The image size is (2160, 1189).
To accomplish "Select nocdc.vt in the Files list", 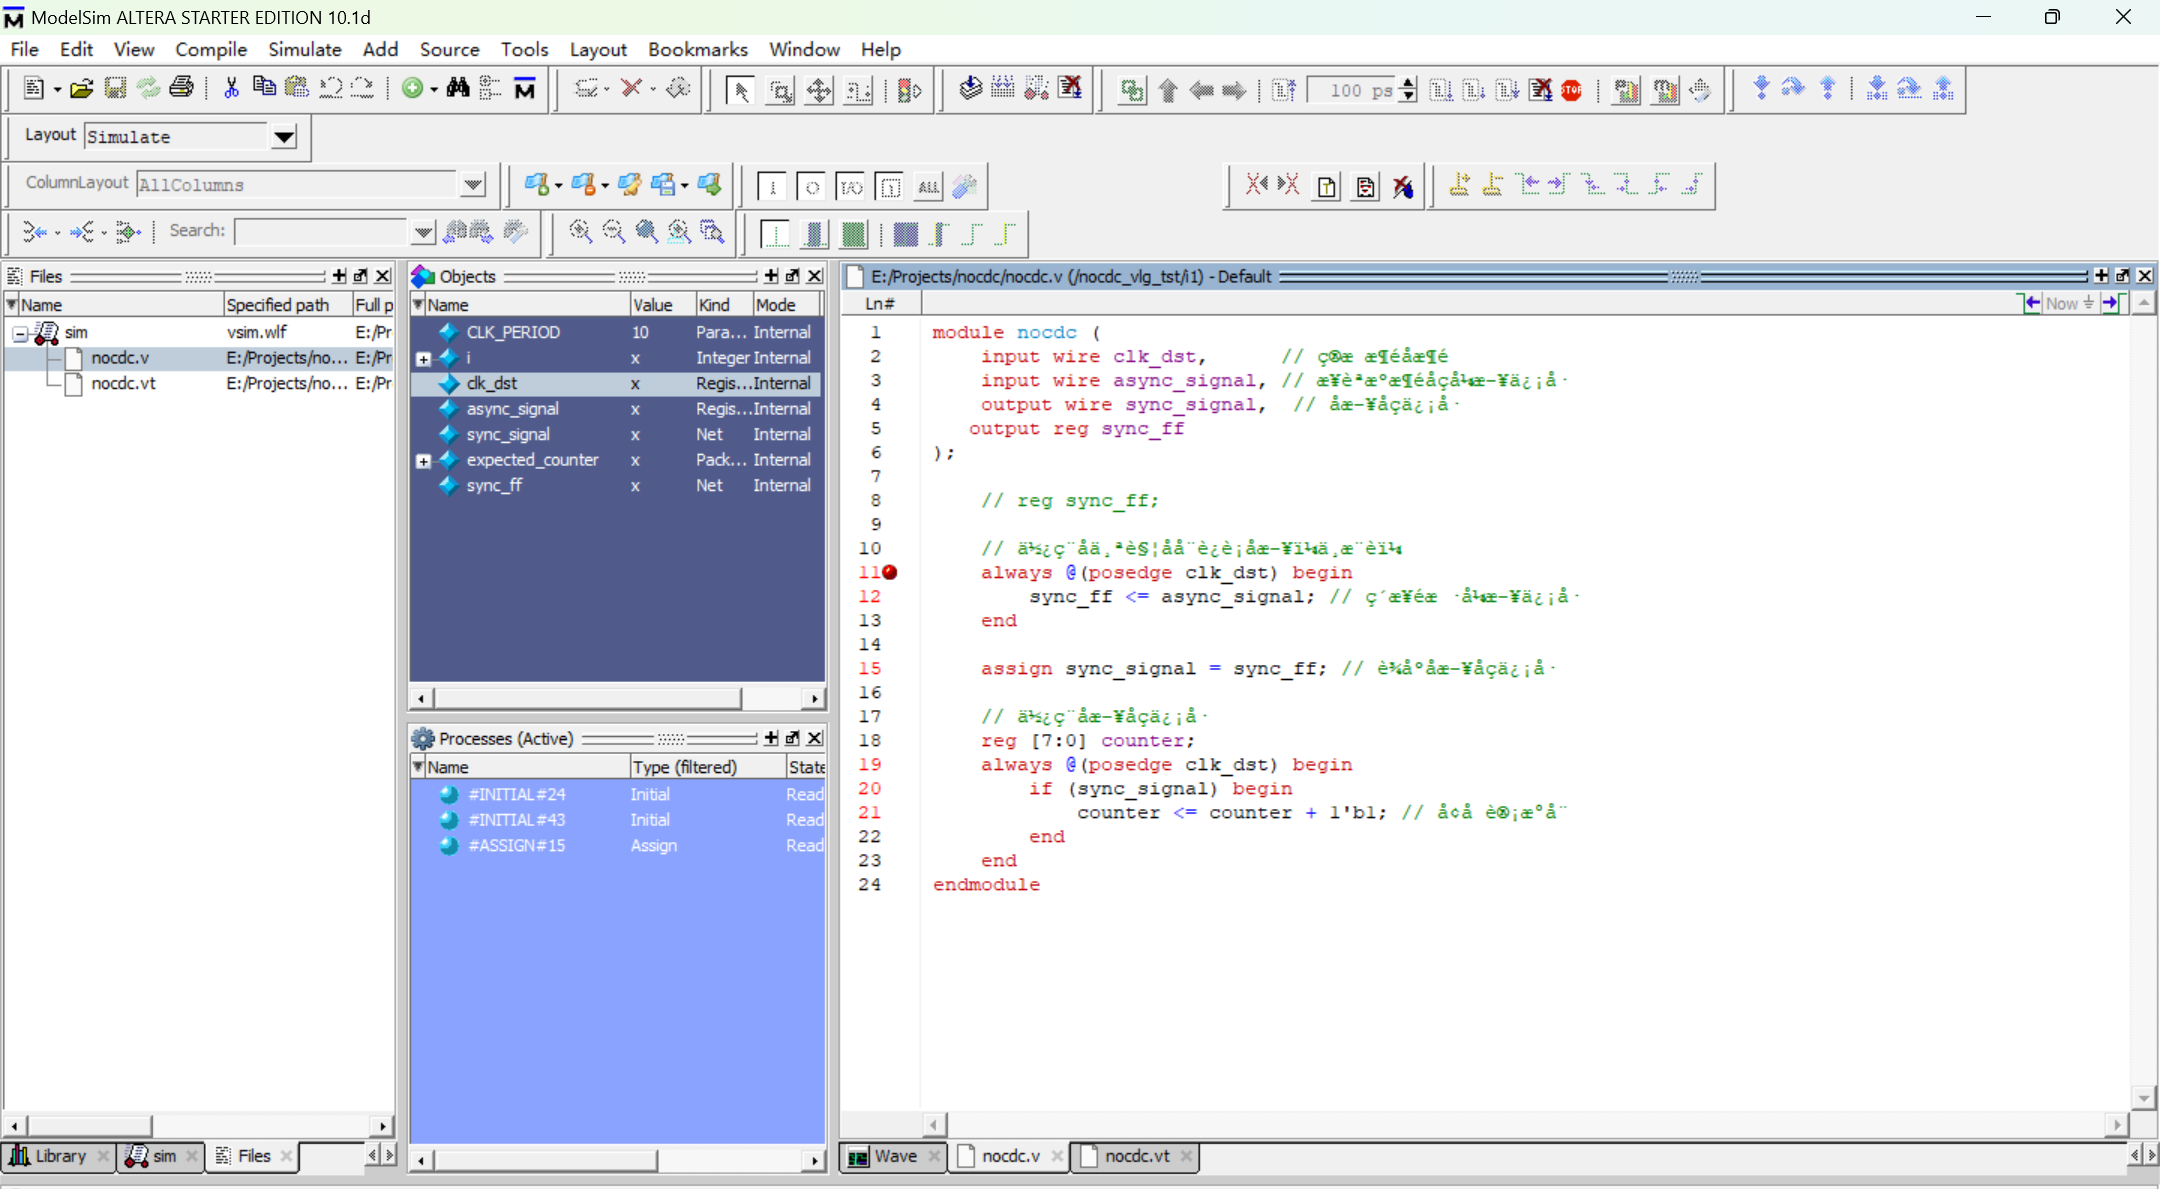I will [x=123, y=383].
